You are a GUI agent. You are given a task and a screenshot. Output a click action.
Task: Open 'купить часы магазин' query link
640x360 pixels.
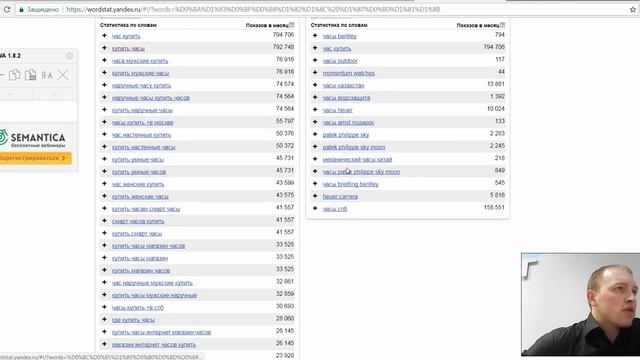pos(140,258)
